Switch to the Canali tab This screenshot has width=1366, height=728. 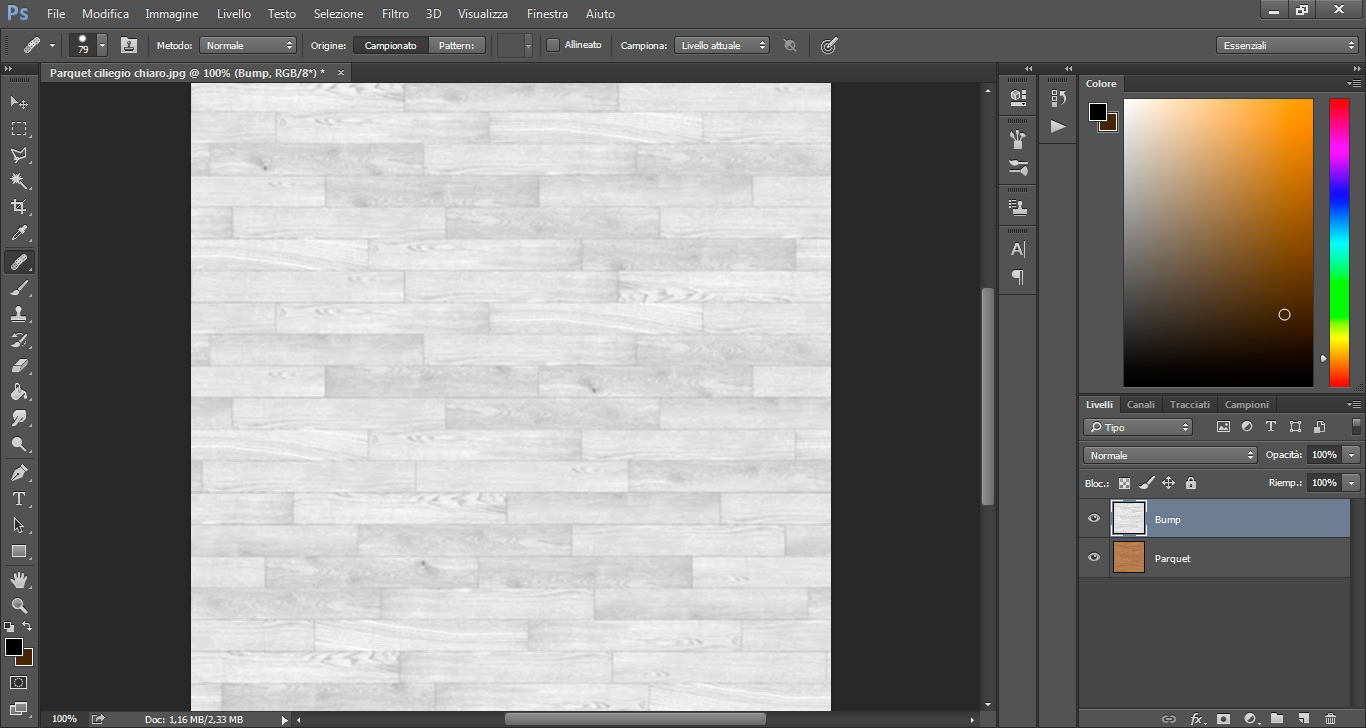(1141, 404)
